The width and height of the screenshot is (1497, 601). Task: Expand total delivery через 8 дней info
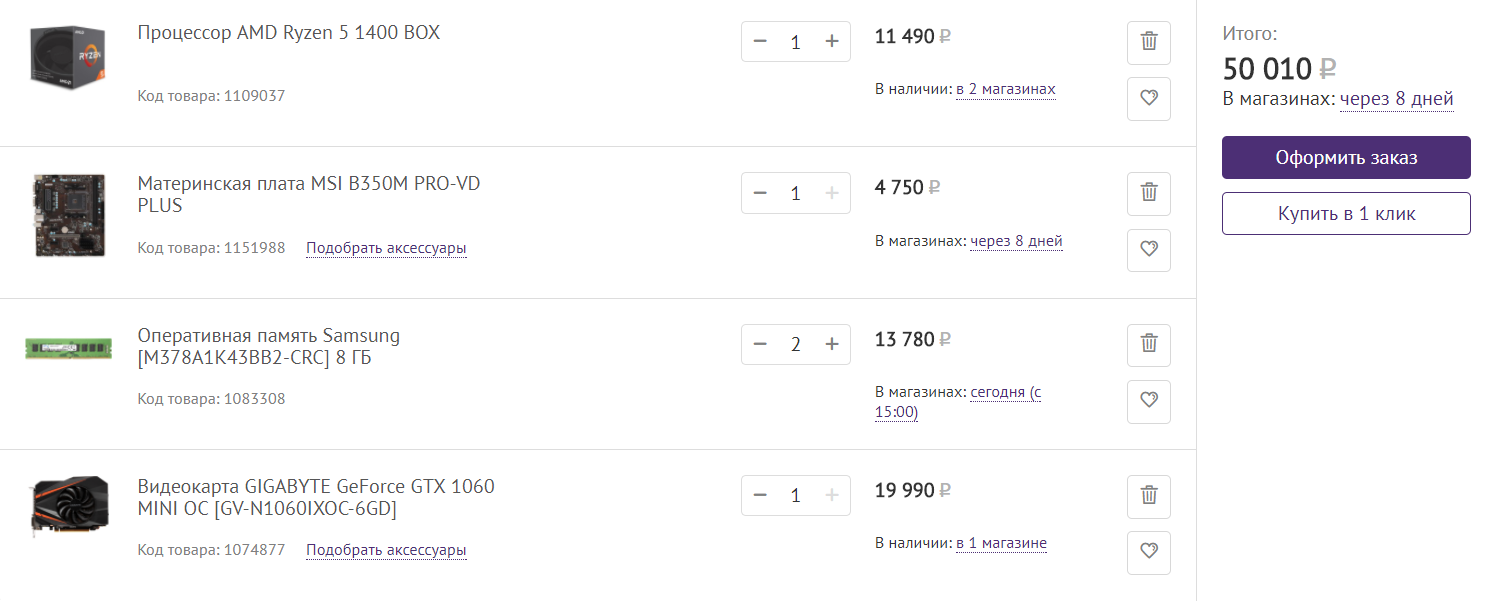(1396, 99)
